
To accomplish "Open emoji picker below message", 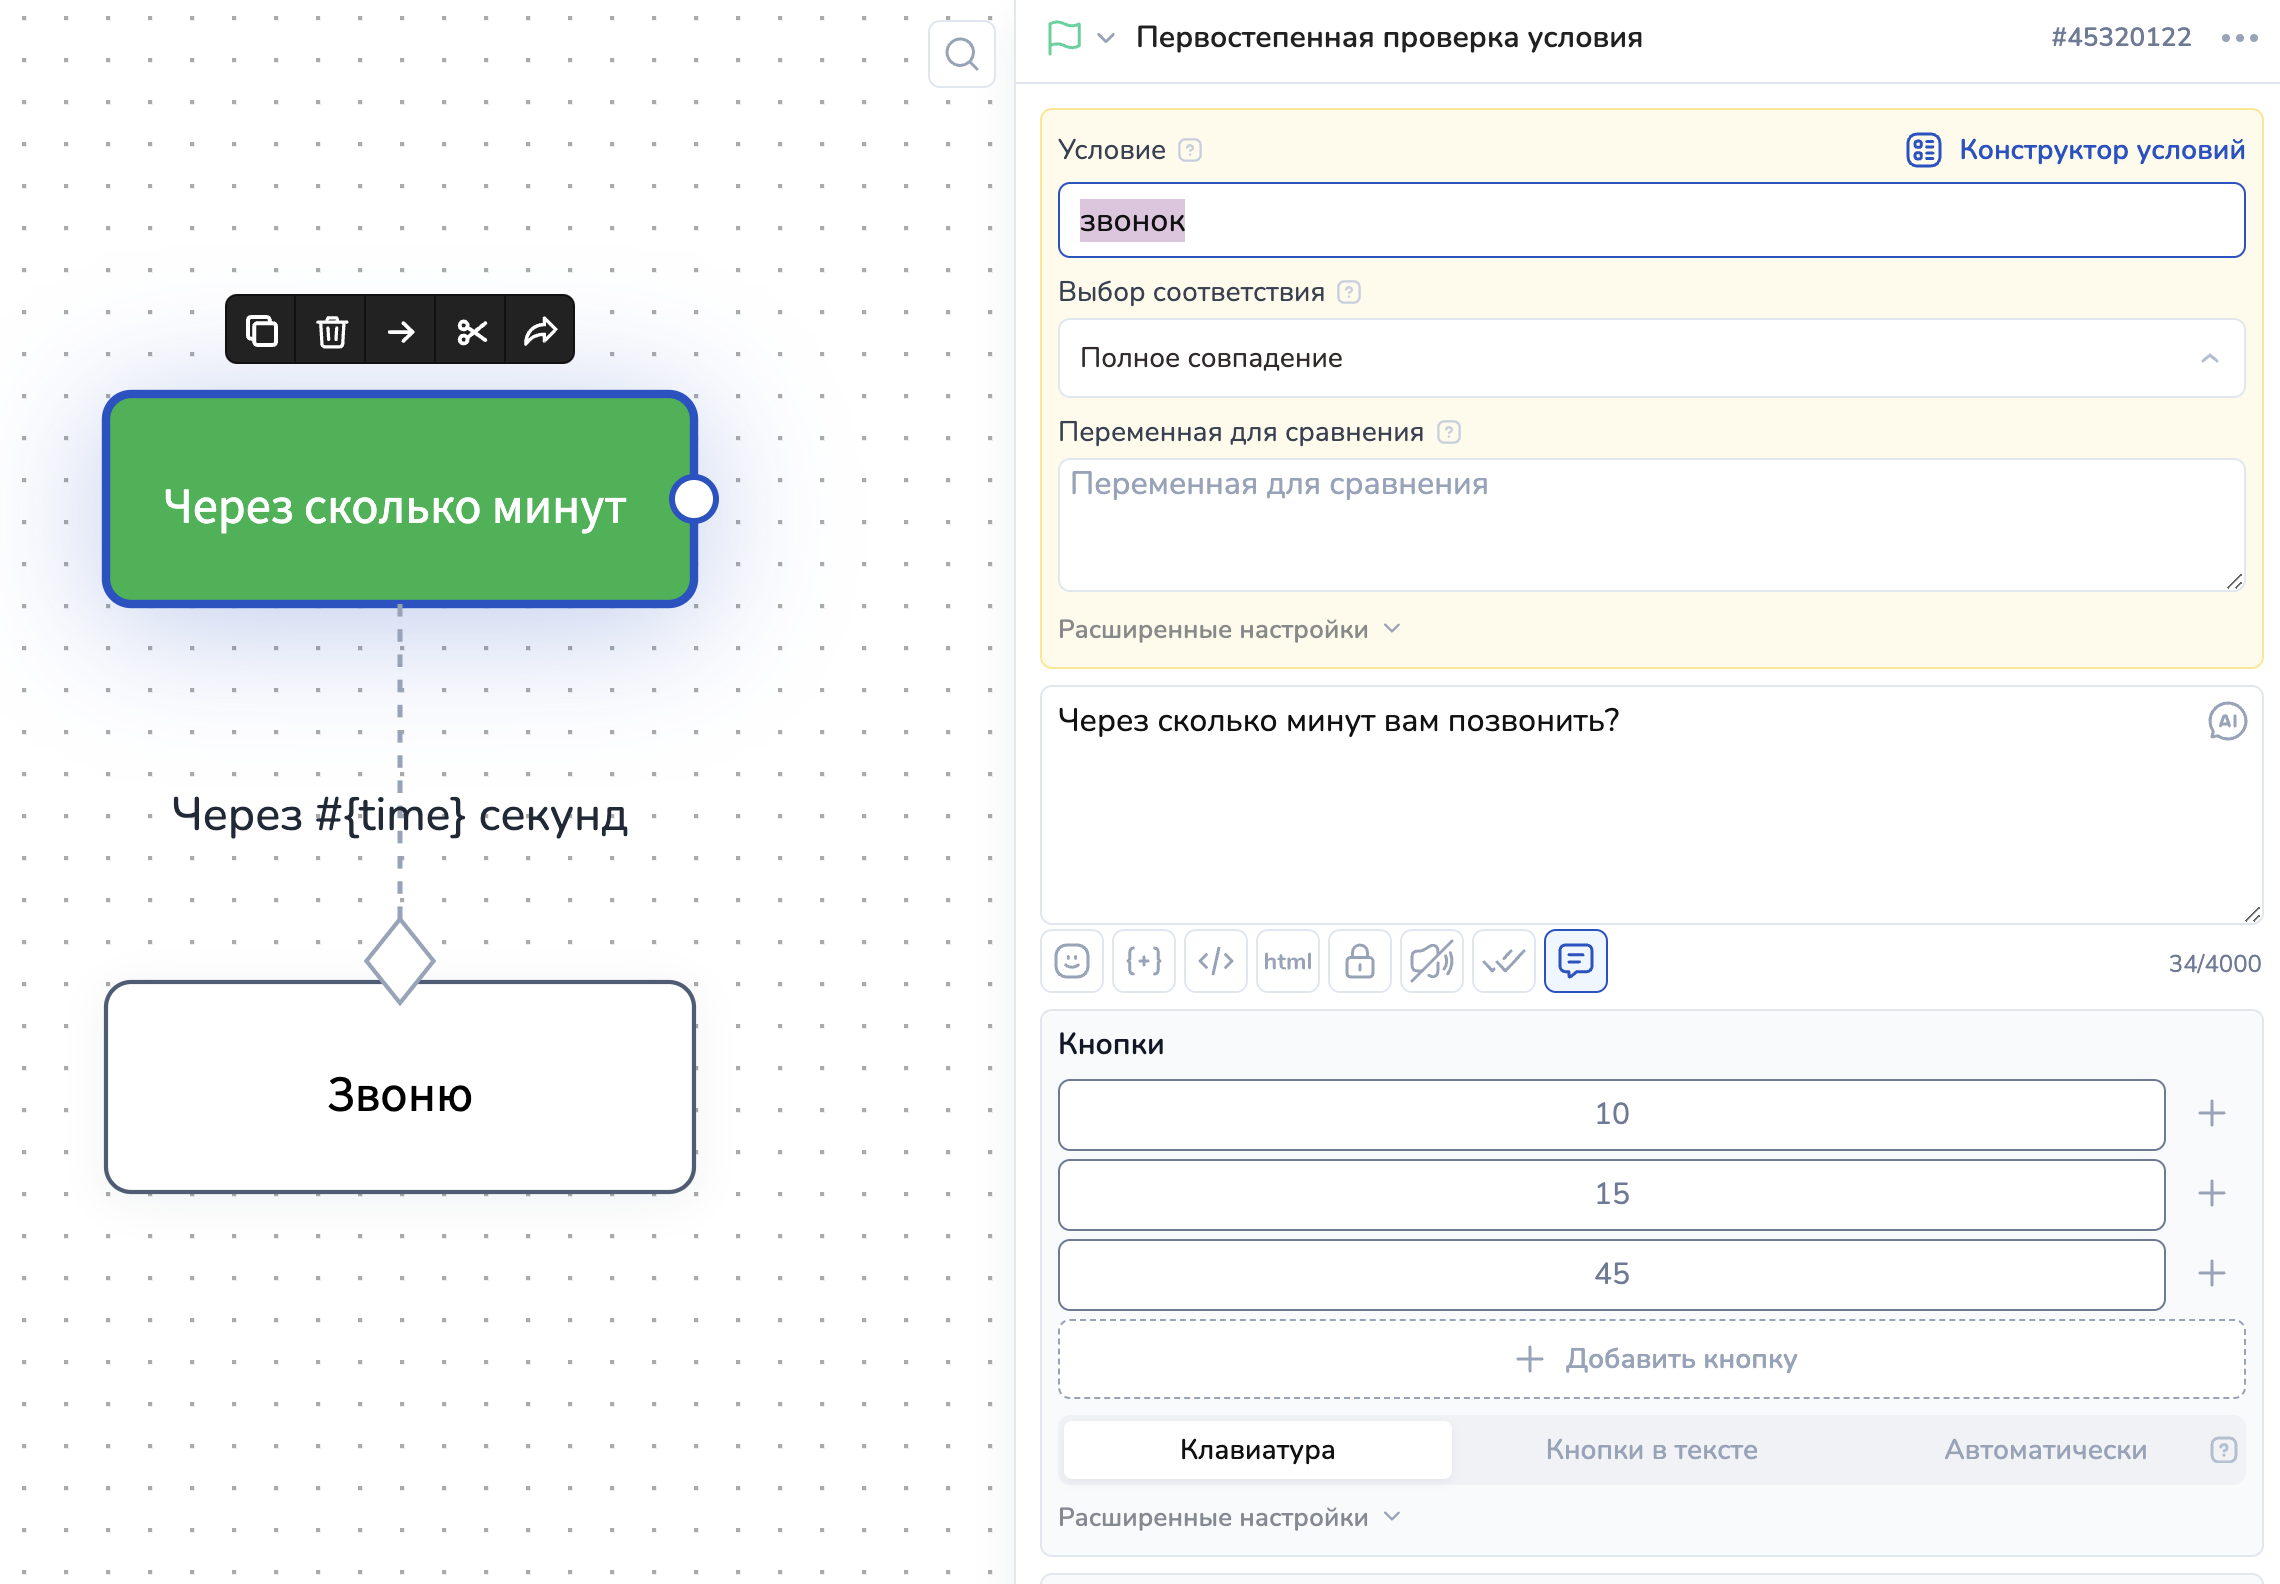I will point(1072,961).
